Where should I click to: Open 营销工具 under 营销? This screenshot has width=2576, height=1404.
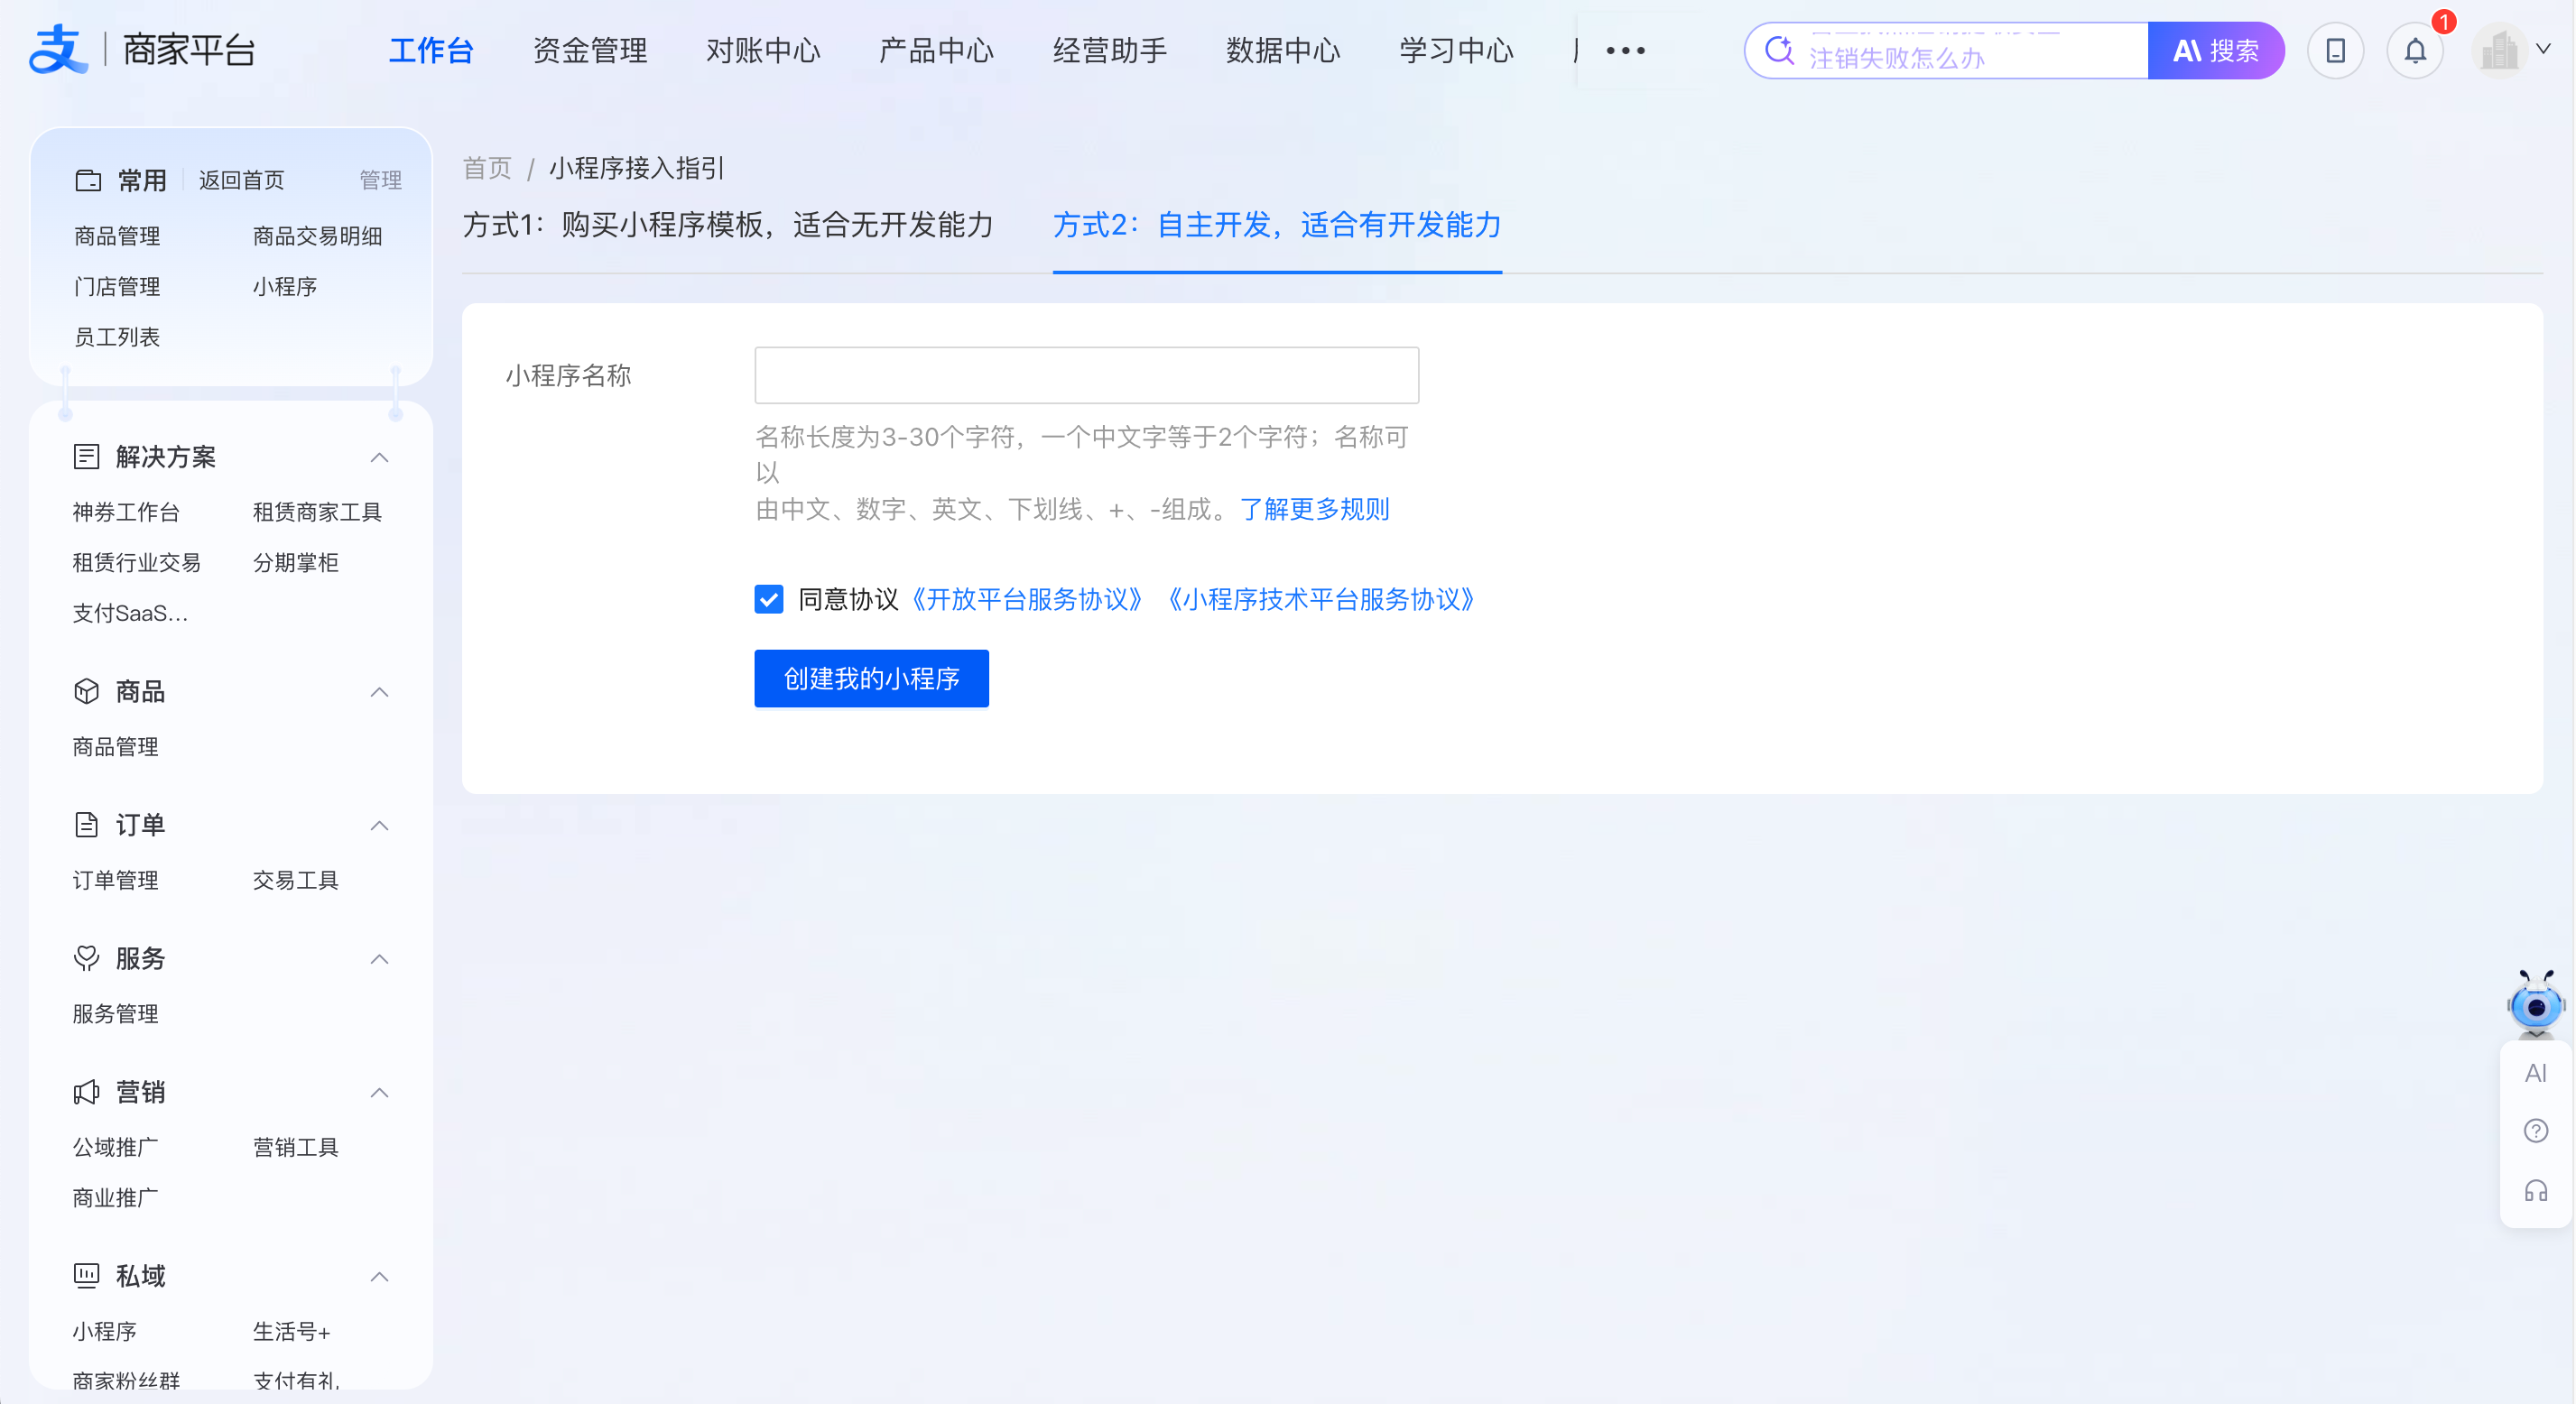tap(296, 1147)
